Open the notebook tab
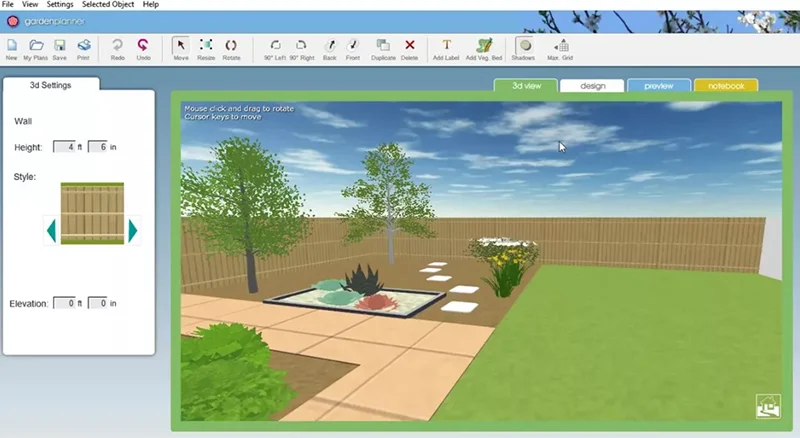Viewport: 800px width, 438px height. [x=725, y=86]
